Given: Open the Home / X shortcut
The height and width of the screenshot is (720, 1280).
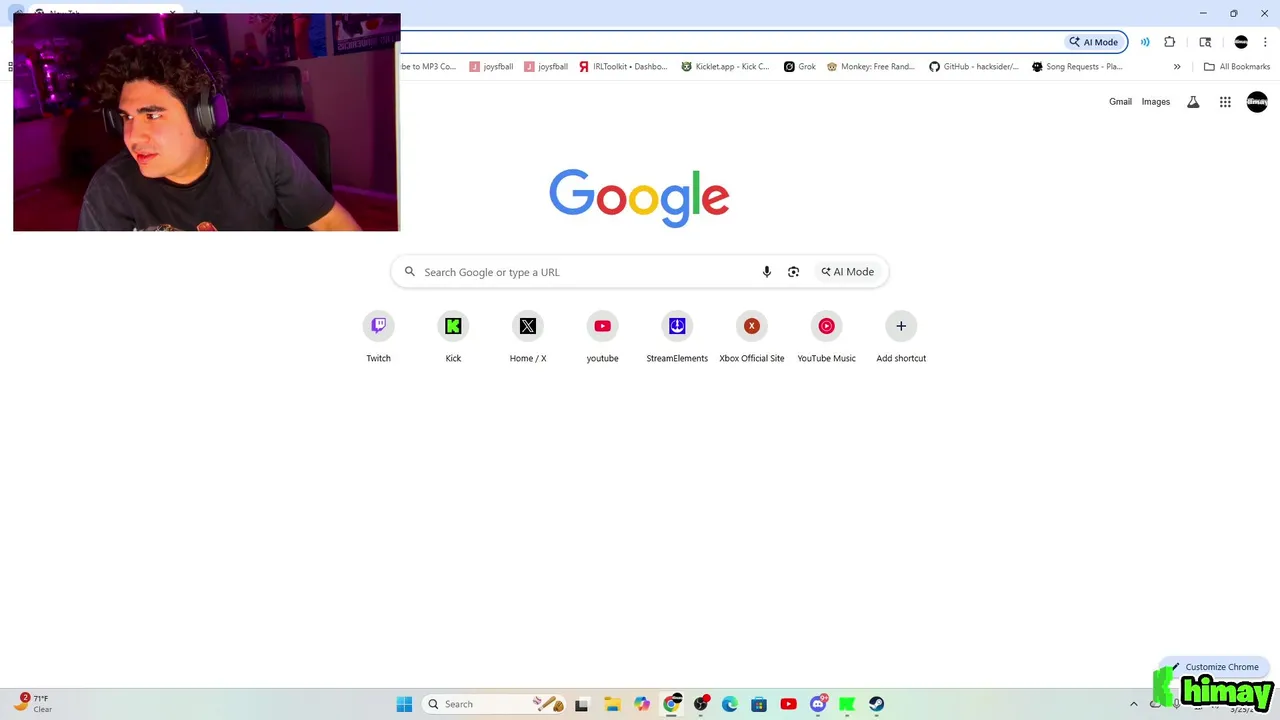Looking at the screenshot, I should 528,338.
